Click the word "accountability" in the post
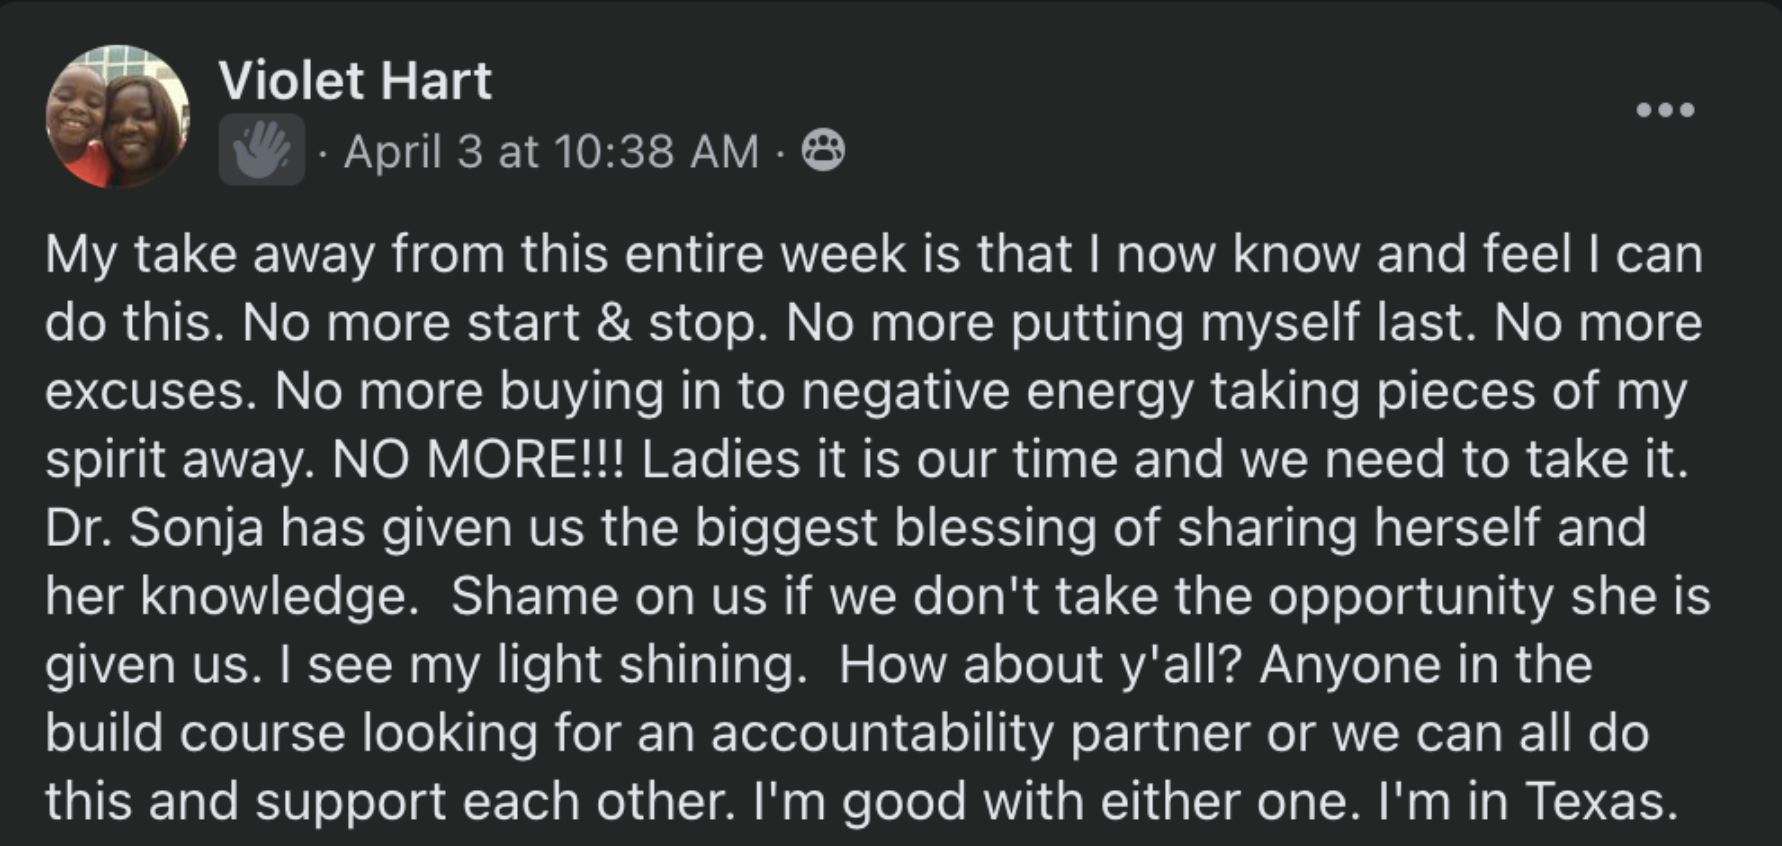Image resolution: width=1782 pixels, height=846 pixels. (882, 733)
